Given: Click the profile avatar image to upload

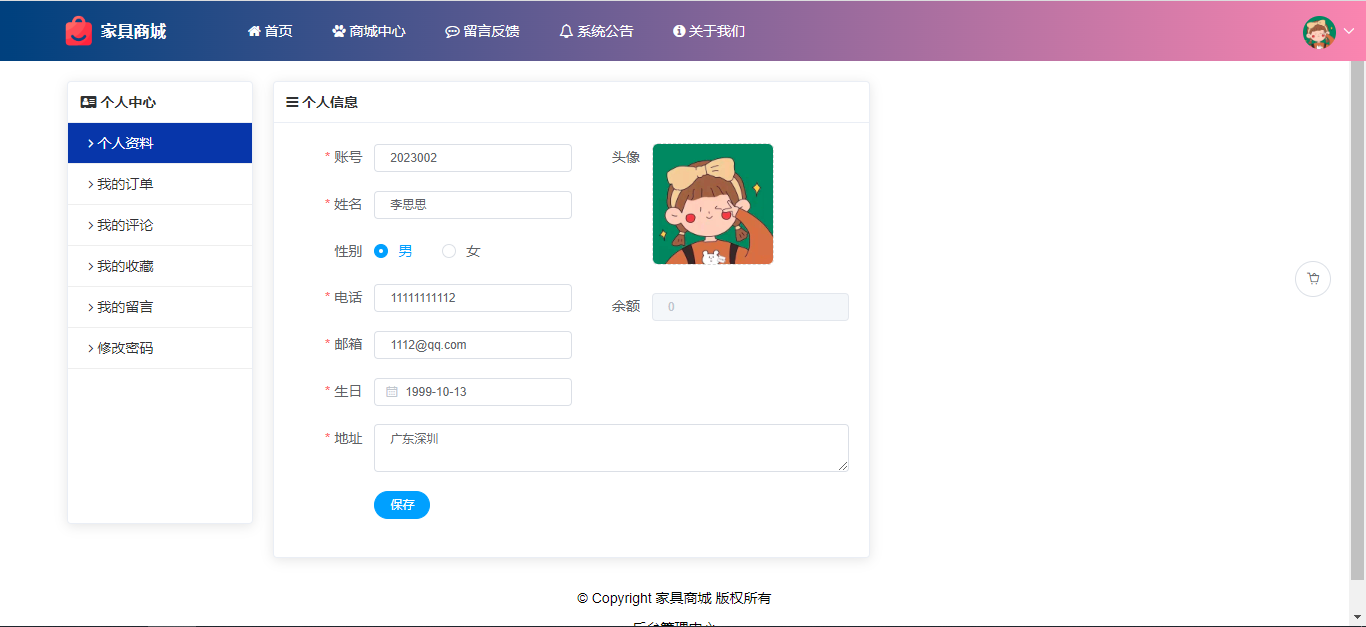Looking at the screenshot, I should [x=713, y=204].
